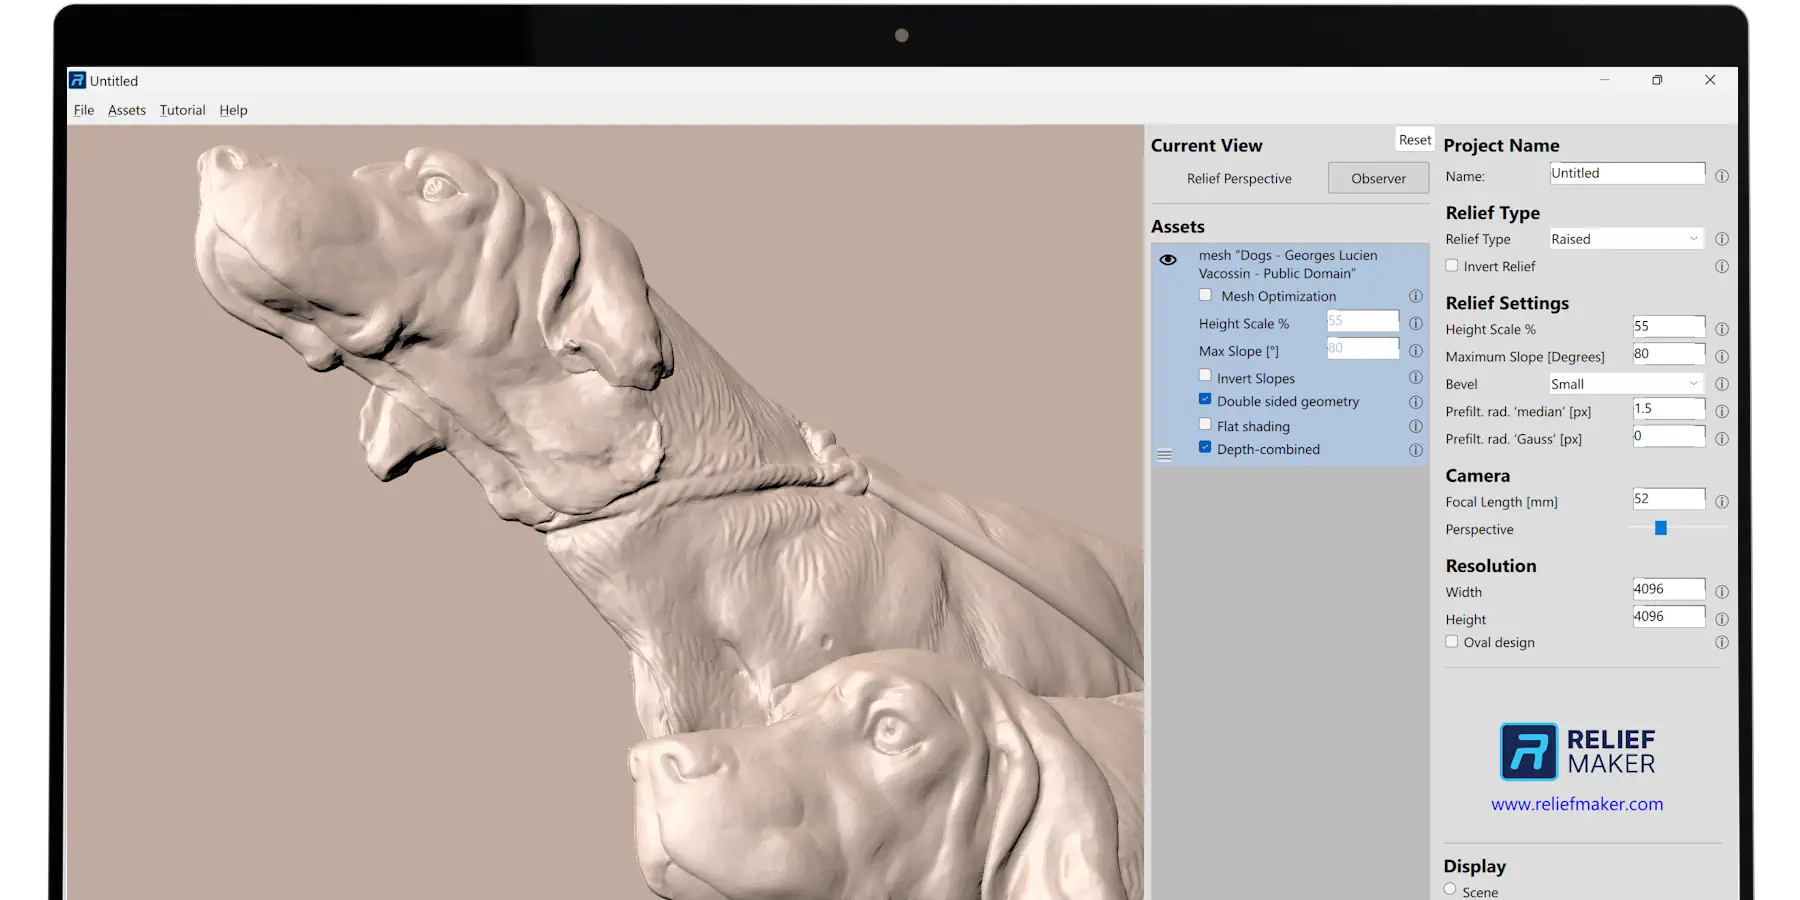The height and width of the screenshot is (900, 1800).
Task: Enable the Mesh Optimization checkbox
Action: coord(1205,295)
